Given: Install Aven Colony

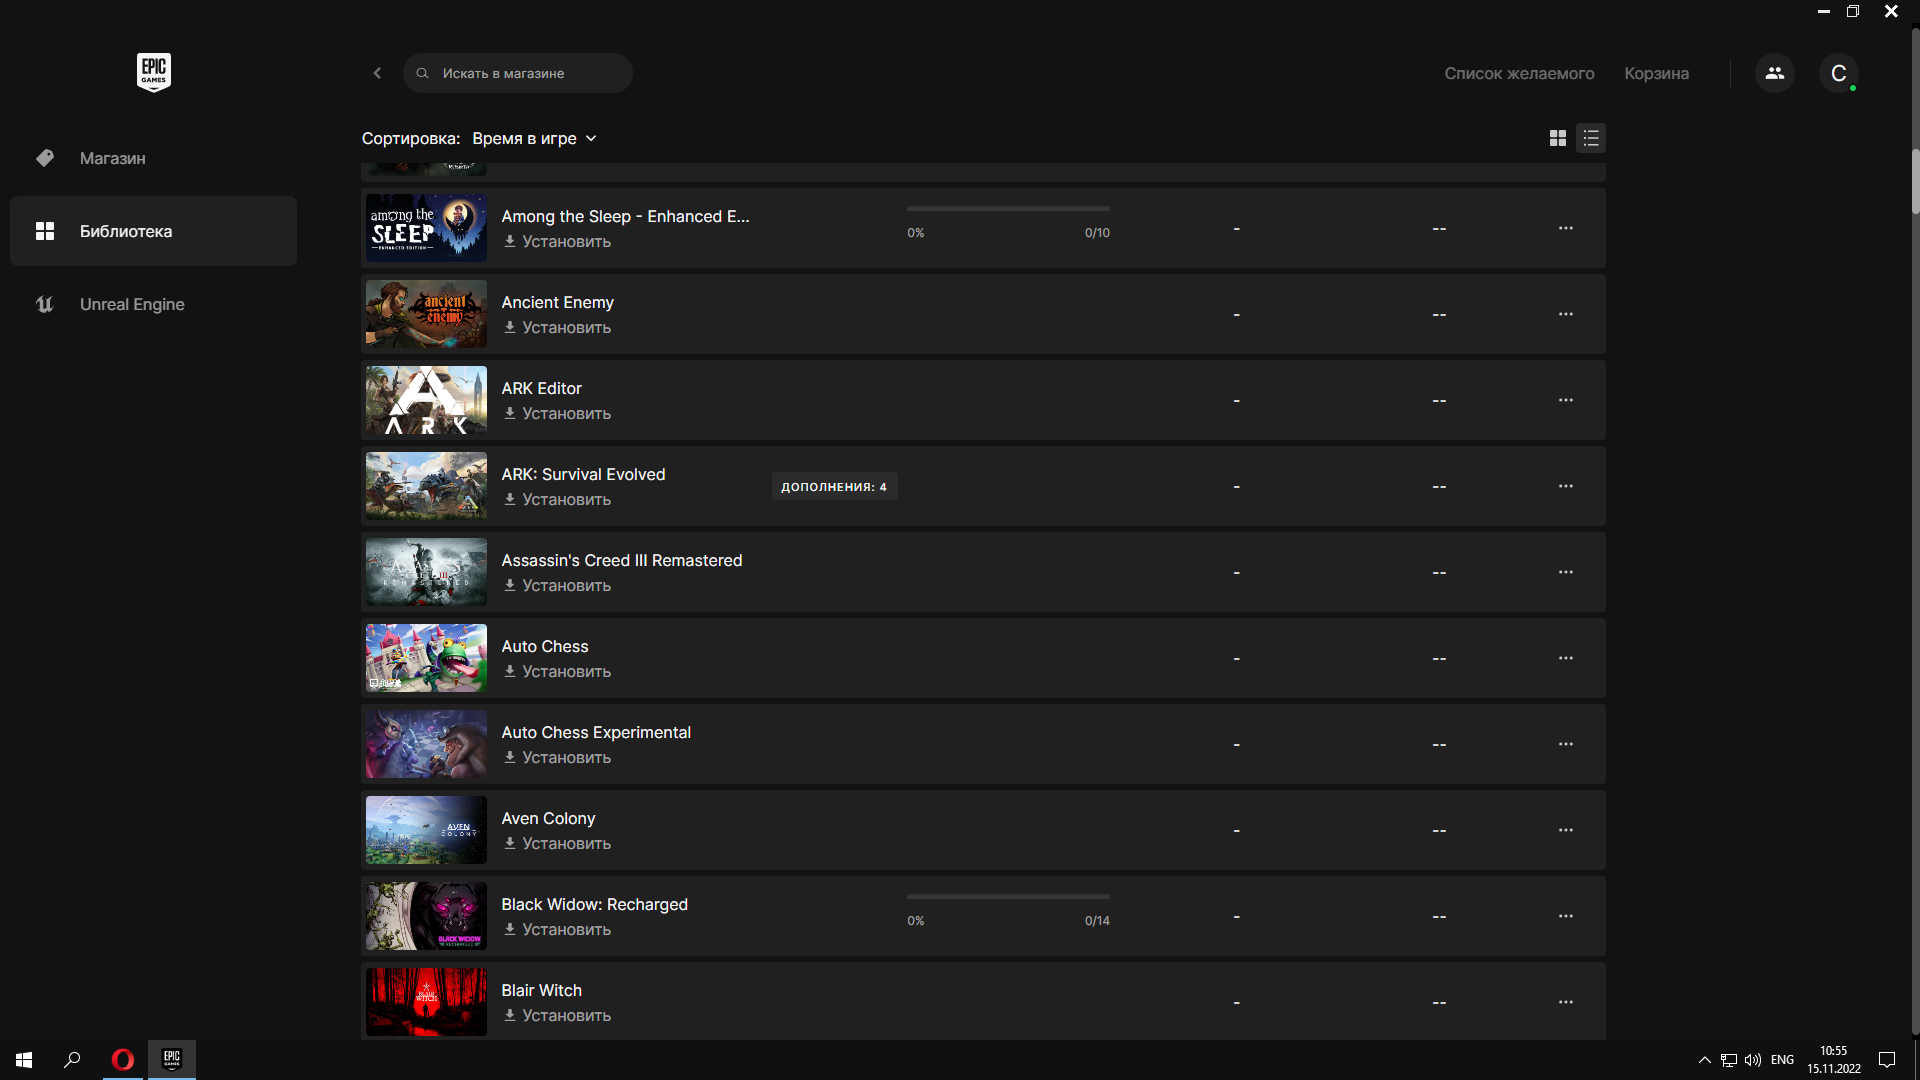Looking at the screenshot, I should [557, 844].
